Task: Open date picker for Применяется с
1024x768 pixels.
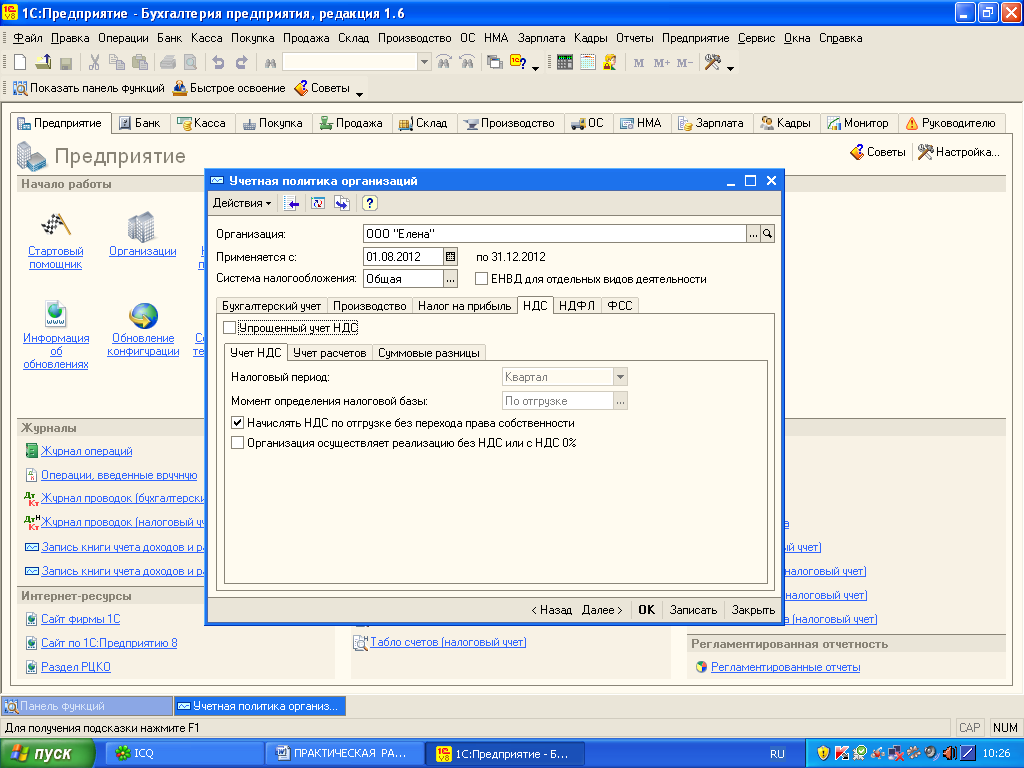Action: (451, 257)
